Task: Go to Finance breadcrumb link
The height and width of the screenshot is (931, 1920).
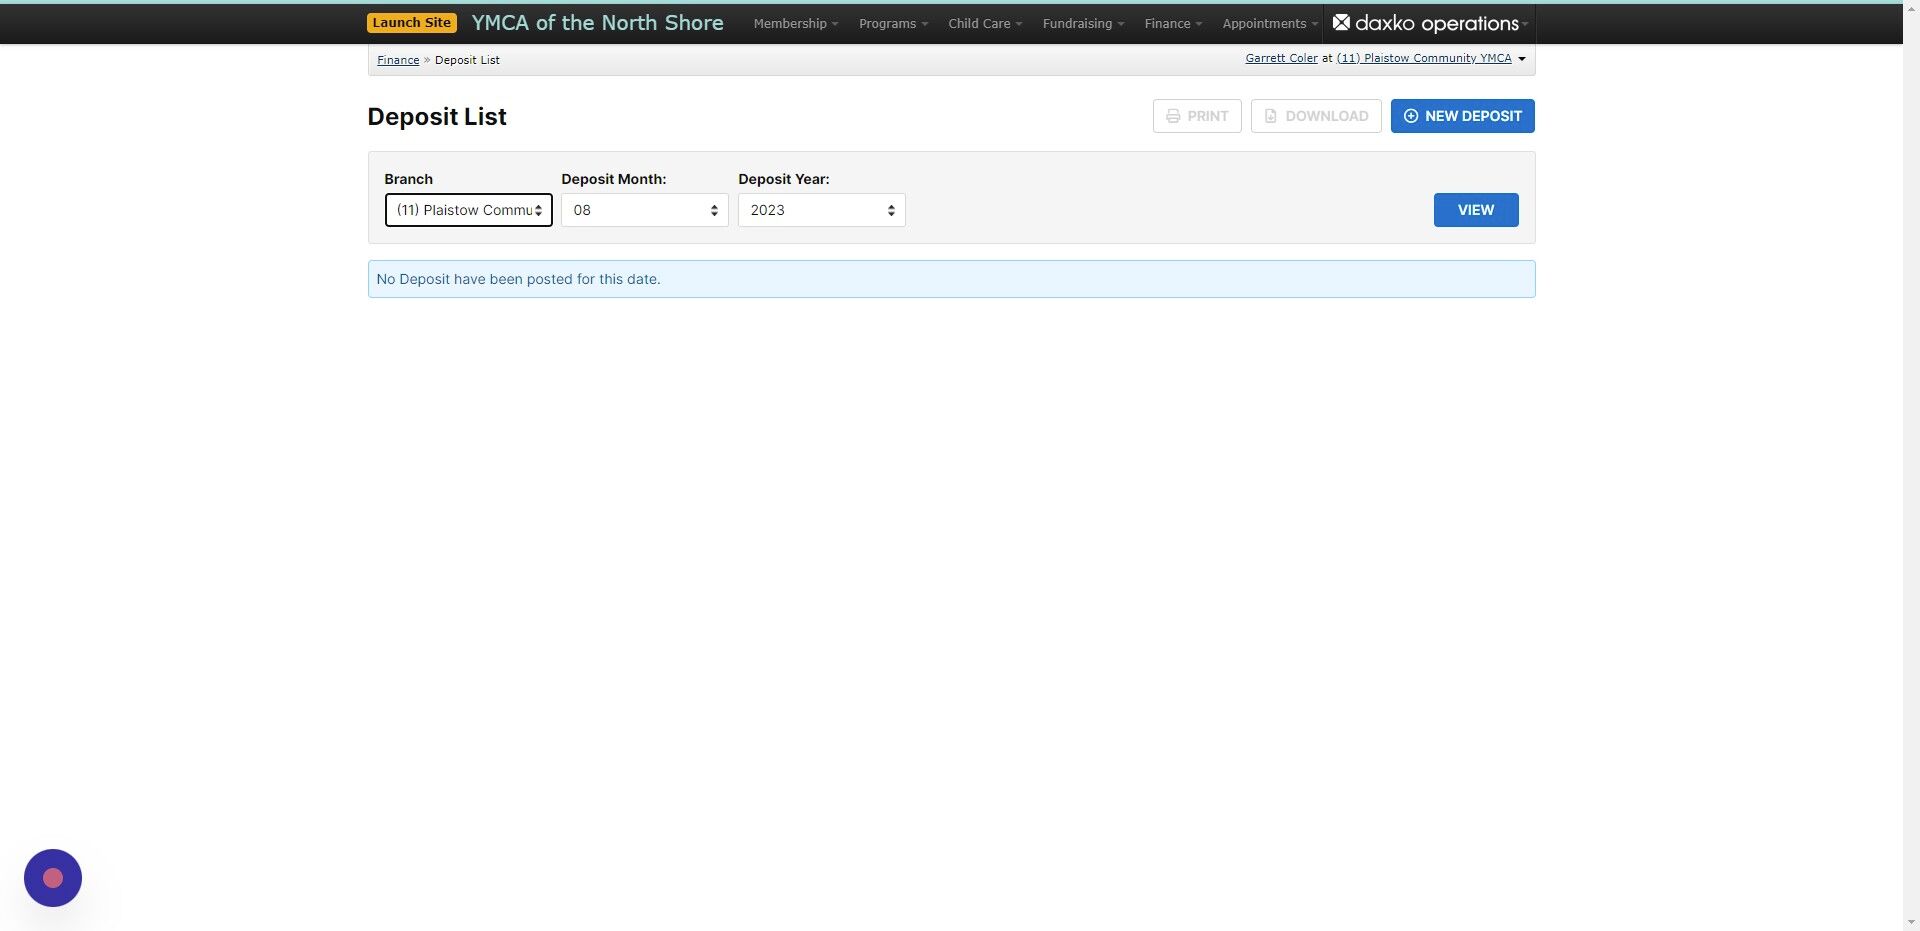Action: tap(398, 60)
